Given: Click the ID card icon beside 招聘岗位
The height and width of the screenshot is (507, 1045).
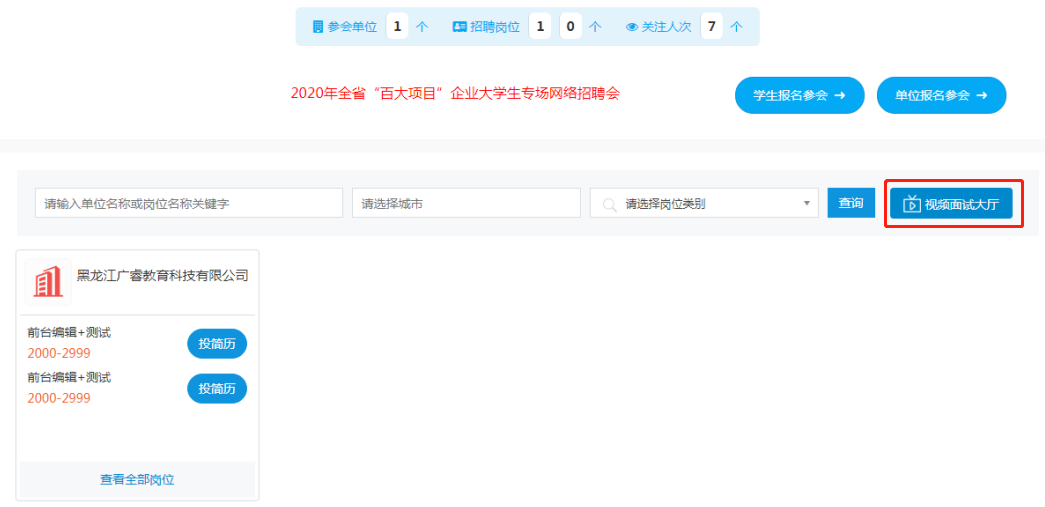Looking at the screenshot, I should click(459, 27).
